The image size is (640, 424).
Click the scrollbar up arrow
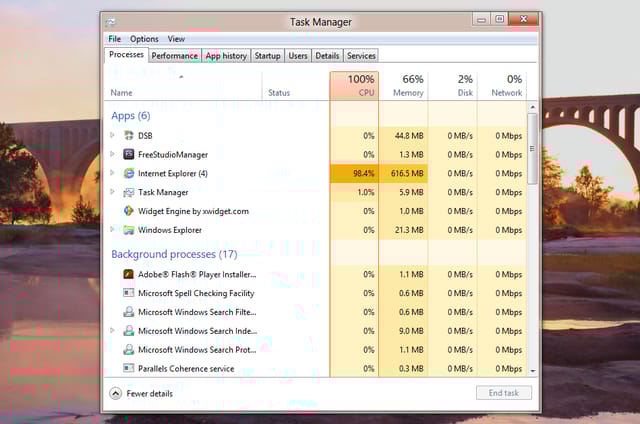(532, 107)
